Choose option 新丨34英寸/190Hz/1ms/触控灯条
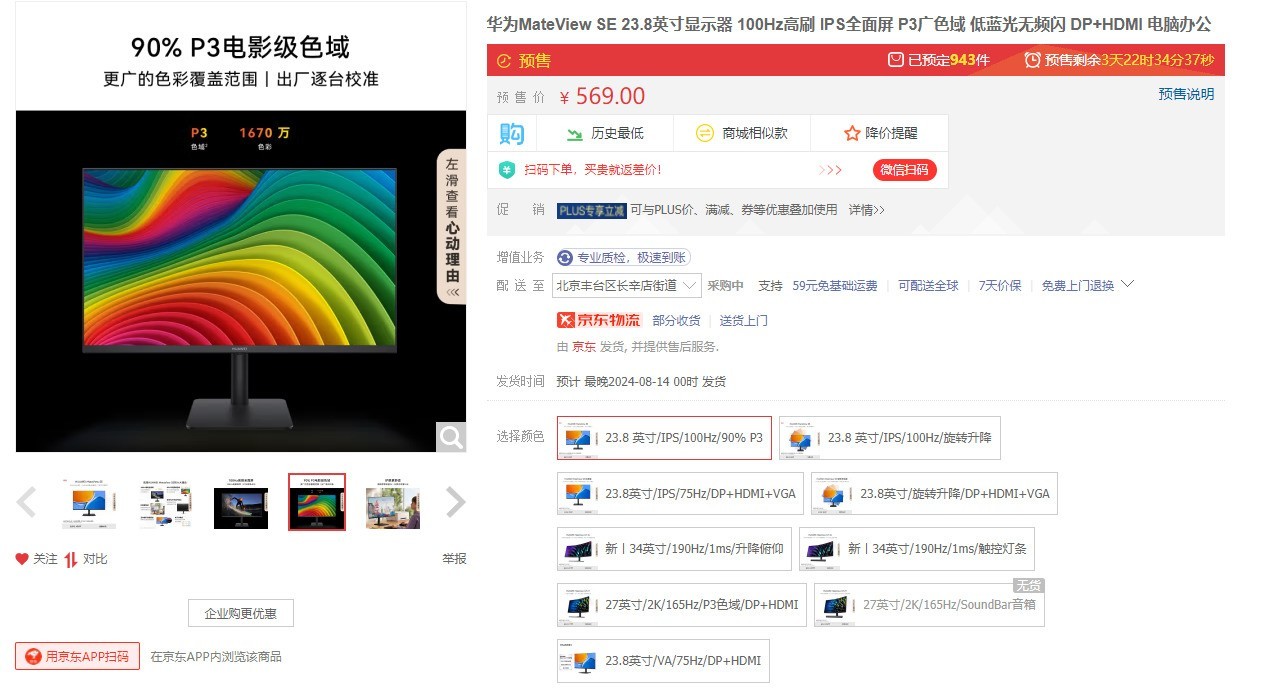 click(917, 549)
